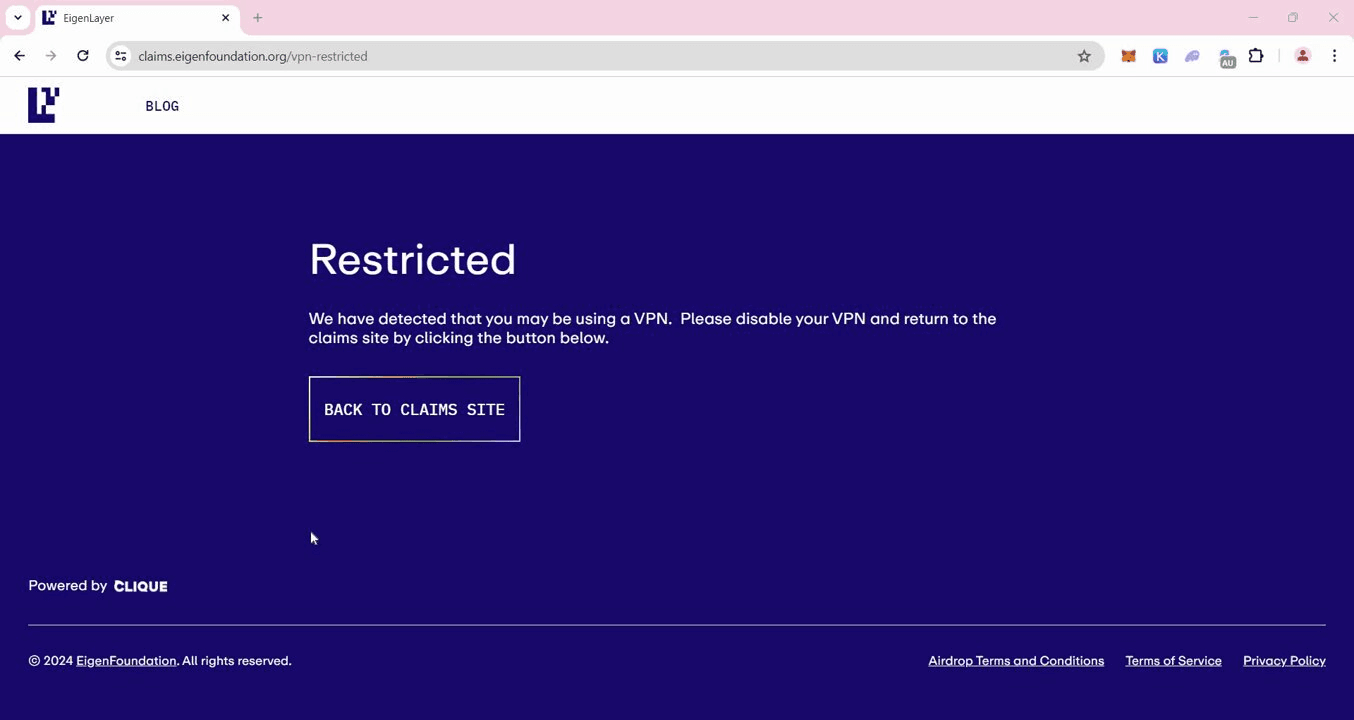The height and width of the screenshot is (720, 1354).
Task: Open the blue K extension icon
Action: [1160, 56]
